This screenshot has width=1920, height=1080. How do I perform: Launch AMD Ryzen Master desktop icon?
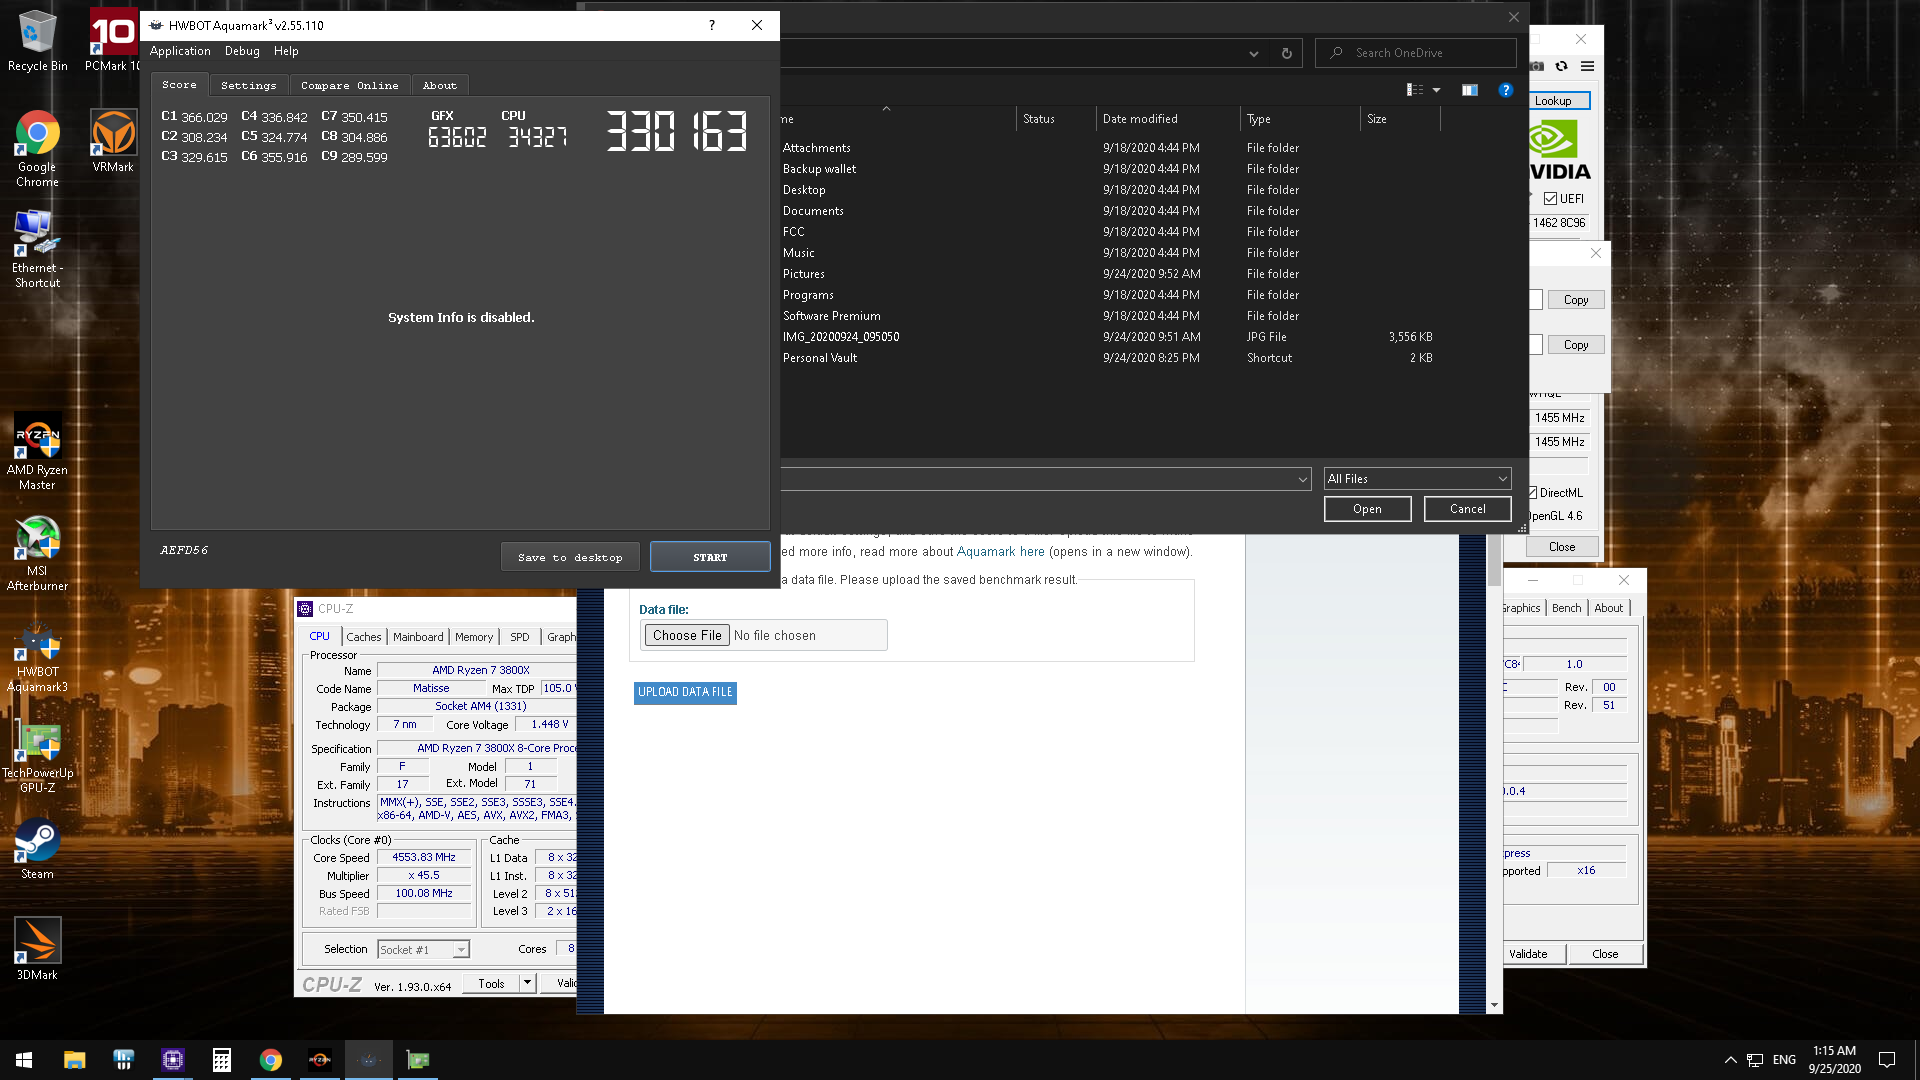click(x=37, y=451)
